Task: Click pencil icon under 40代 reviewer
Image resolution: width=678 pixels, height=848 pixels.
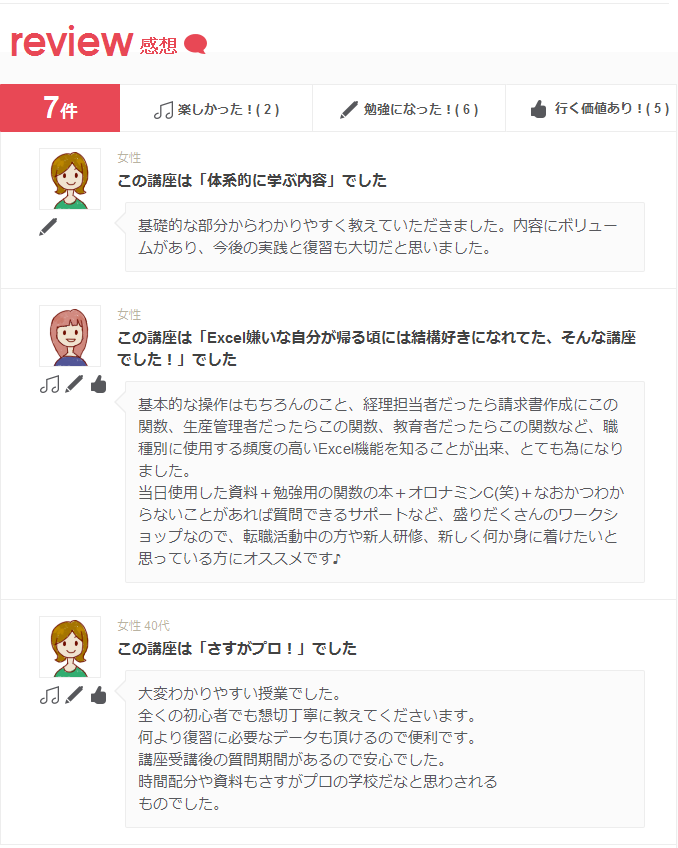Action: coord(74,695)
